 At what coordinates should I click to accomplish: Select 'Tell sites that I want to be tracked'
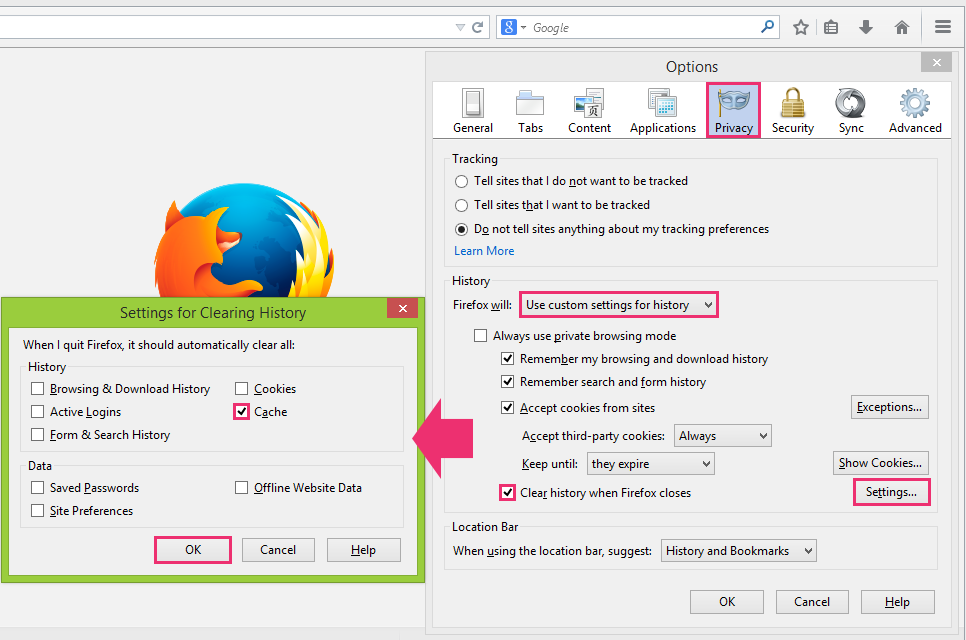552,205
